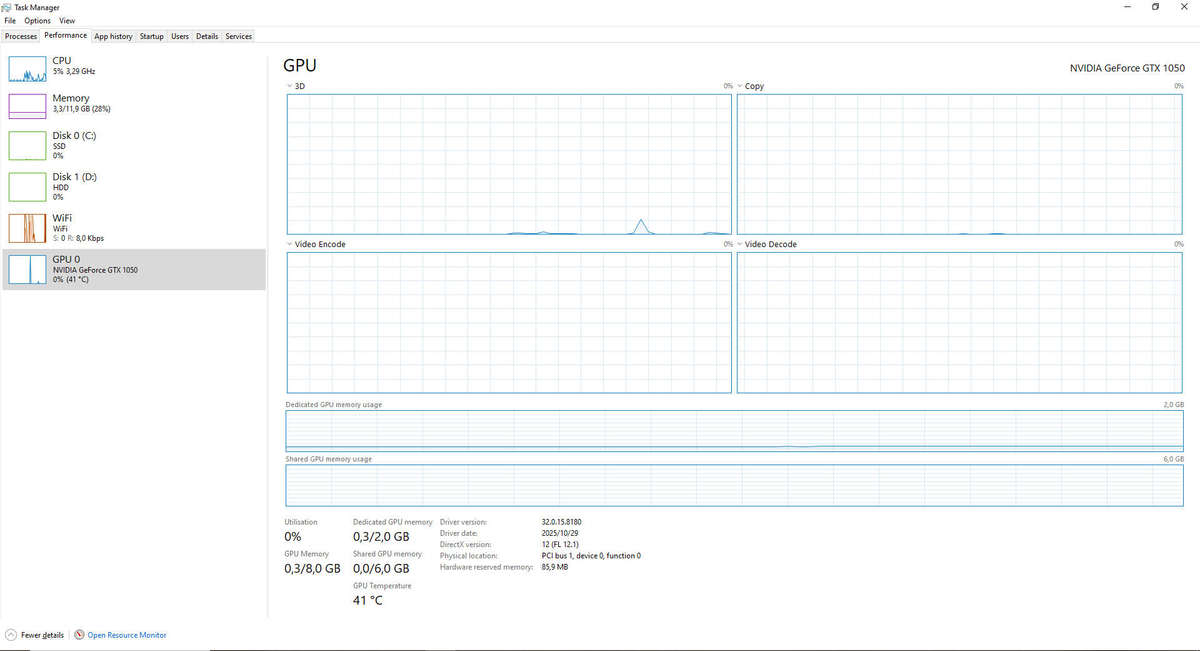Go to the Startup tab
This screenshot has width=1200, height=651.
152,36
